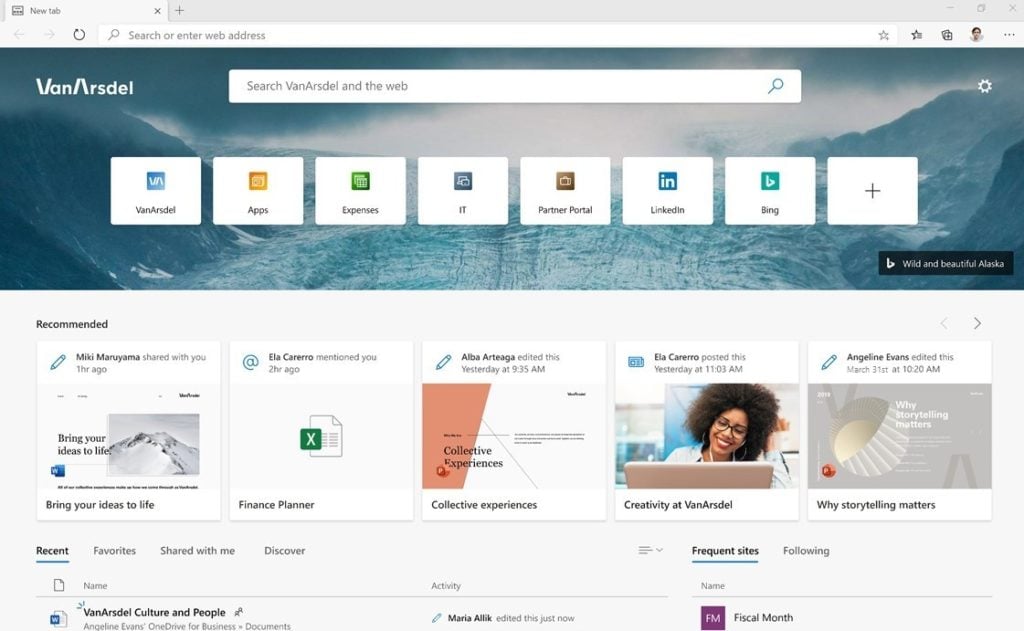1024x631 pixels.
Task: Click the plus button to add a site
Action: pos(871,190)
